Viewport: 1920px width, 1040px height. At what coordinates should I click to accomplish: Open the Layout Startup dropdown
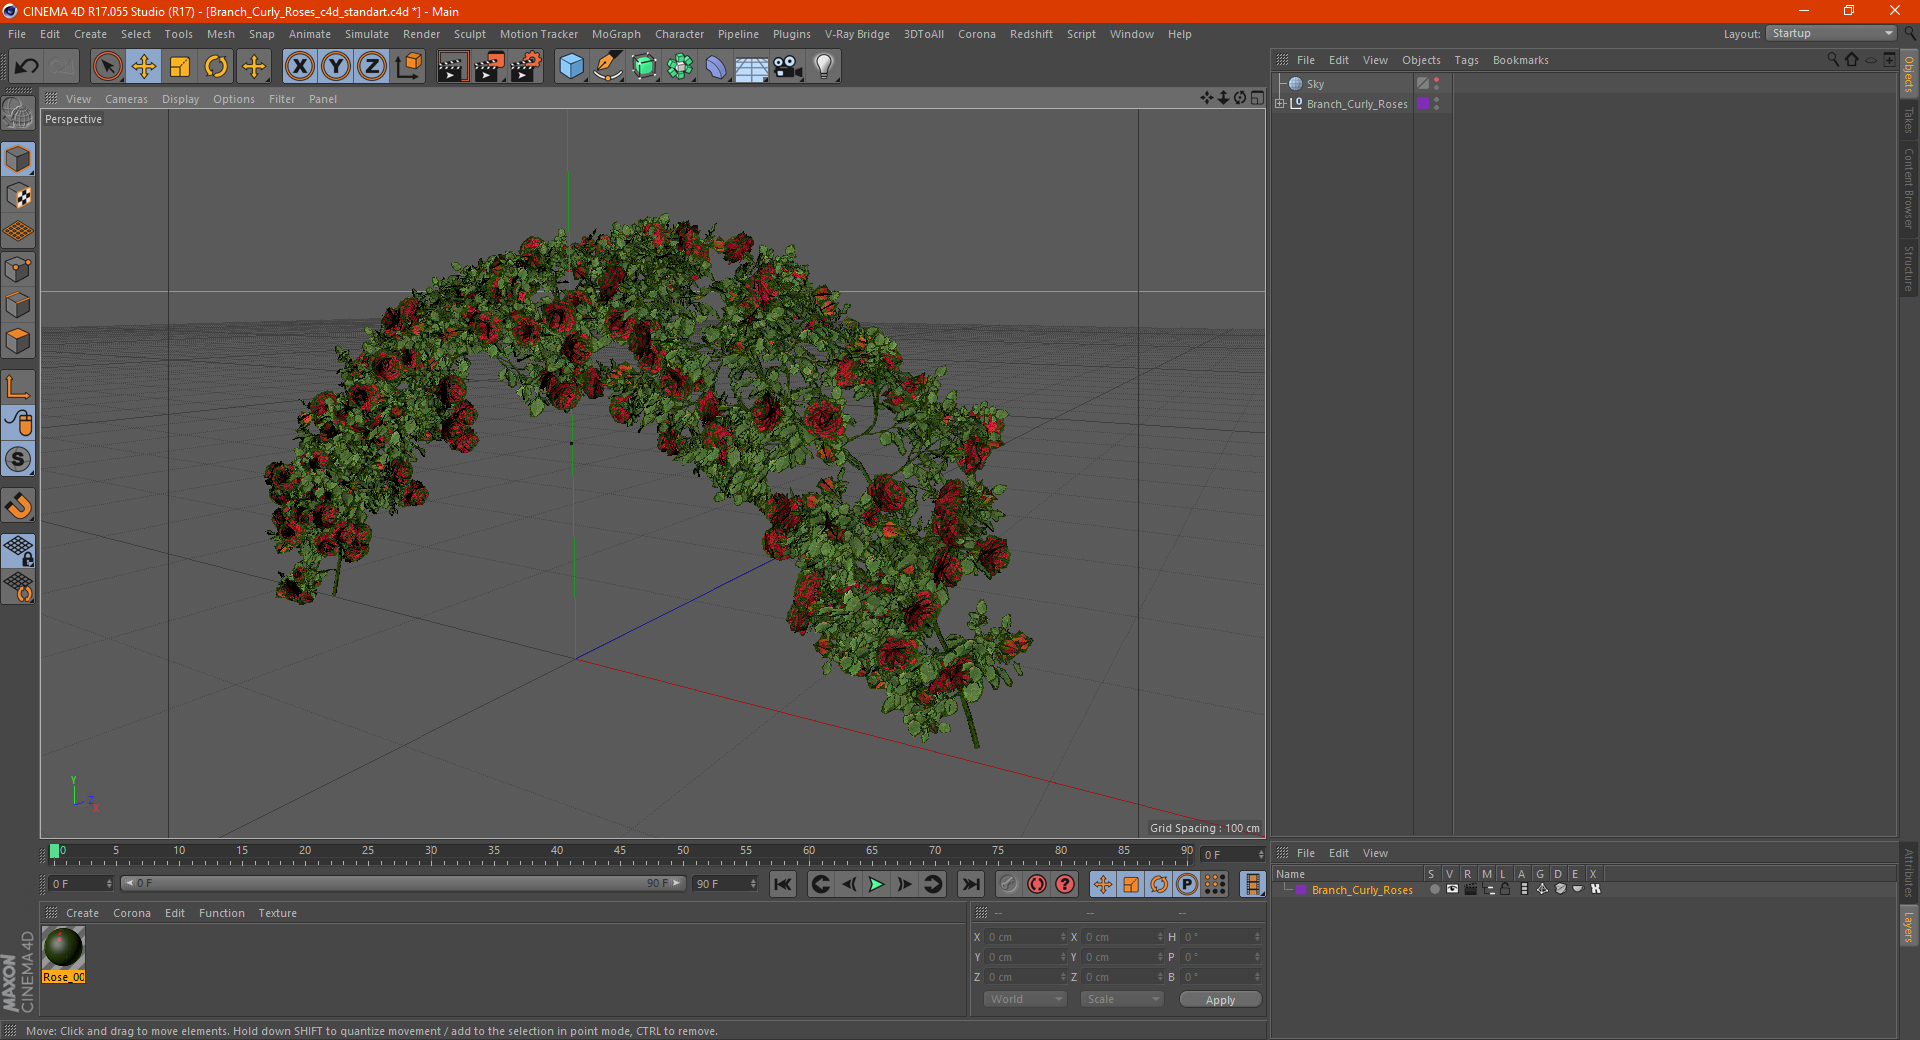tap(1831, 34)
